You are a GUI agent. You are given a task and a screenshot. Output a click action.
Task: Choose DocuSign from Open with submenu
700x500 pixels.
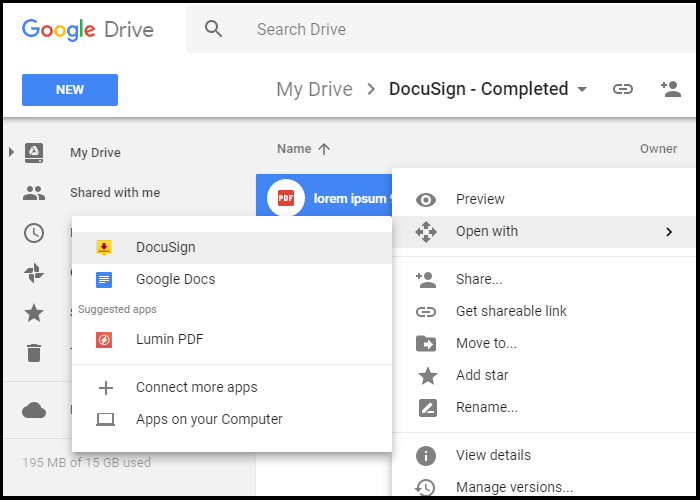(165, 247)
